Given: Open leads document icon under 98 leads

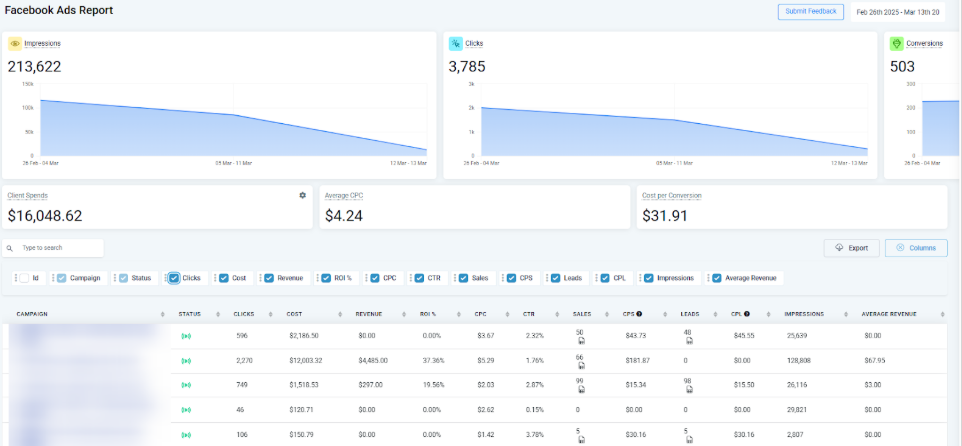Looking at the screenshot, I should [689, 391].
